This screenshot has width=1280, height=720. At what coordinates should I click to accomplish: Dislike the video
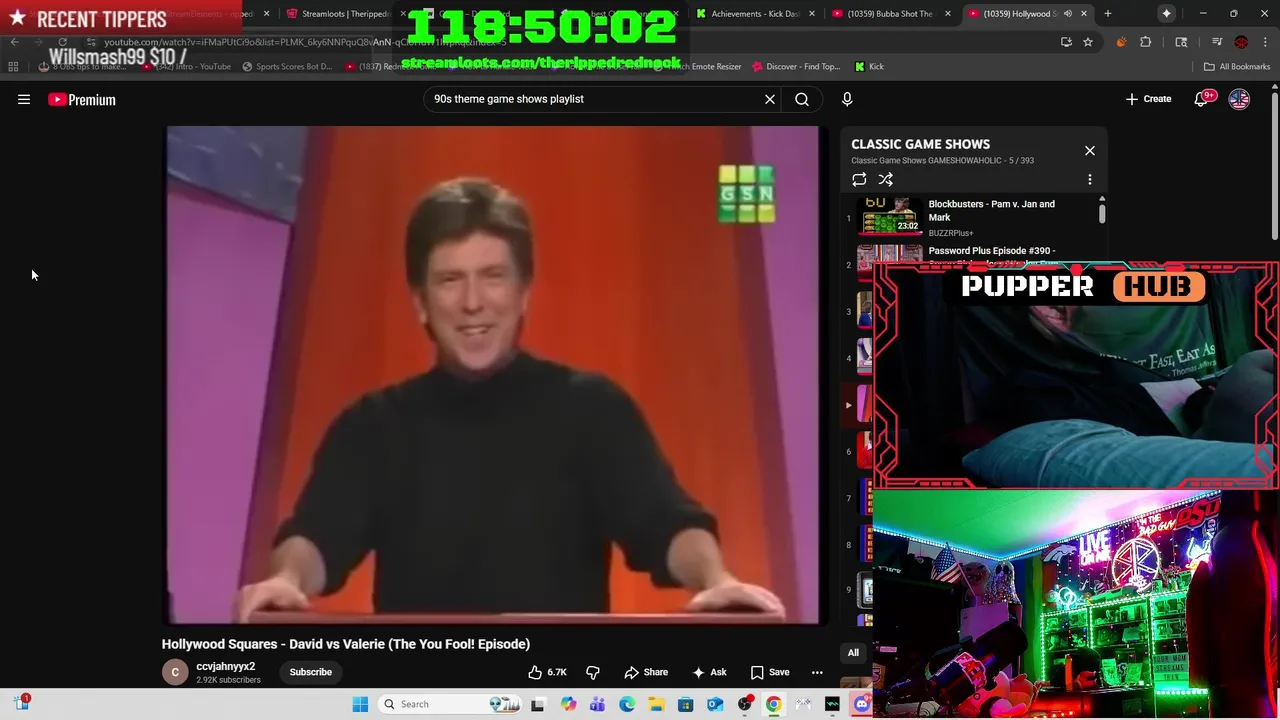click(592, 672)
